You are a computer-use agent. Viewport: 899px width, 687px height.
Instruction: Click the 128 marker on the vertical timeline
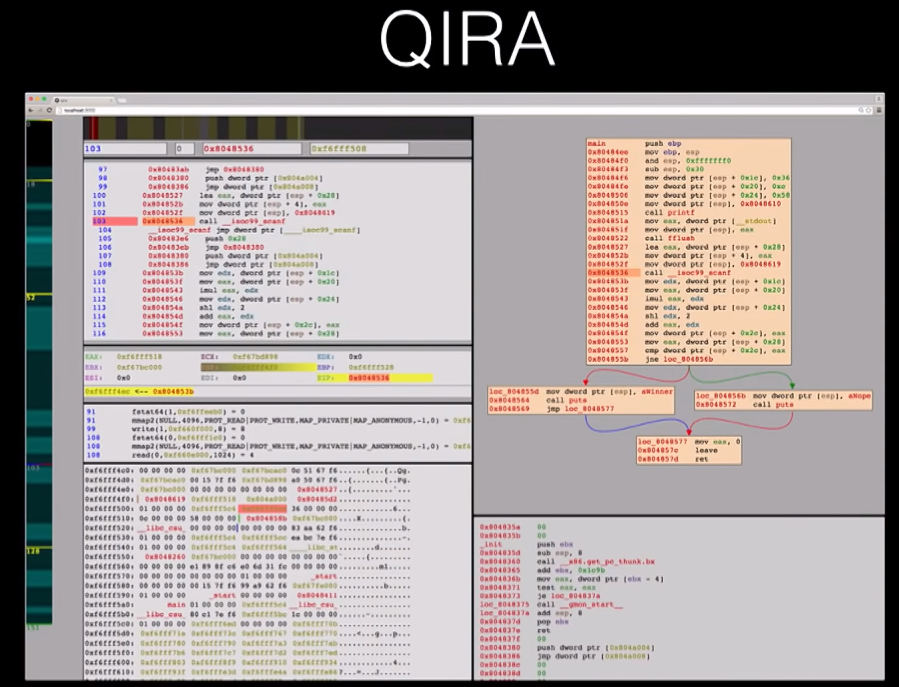tap(33, 551)
